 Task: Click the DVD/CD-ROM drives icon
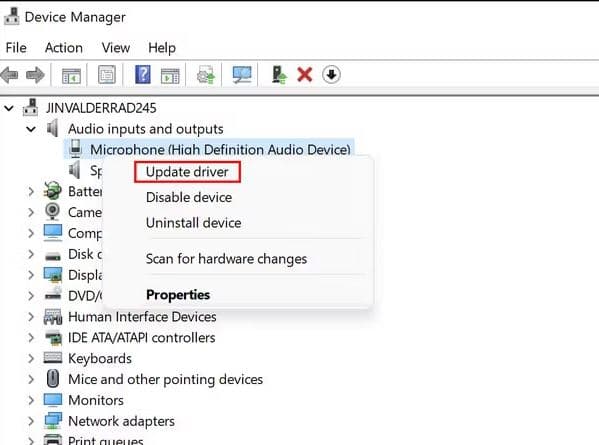coord(53,295)
